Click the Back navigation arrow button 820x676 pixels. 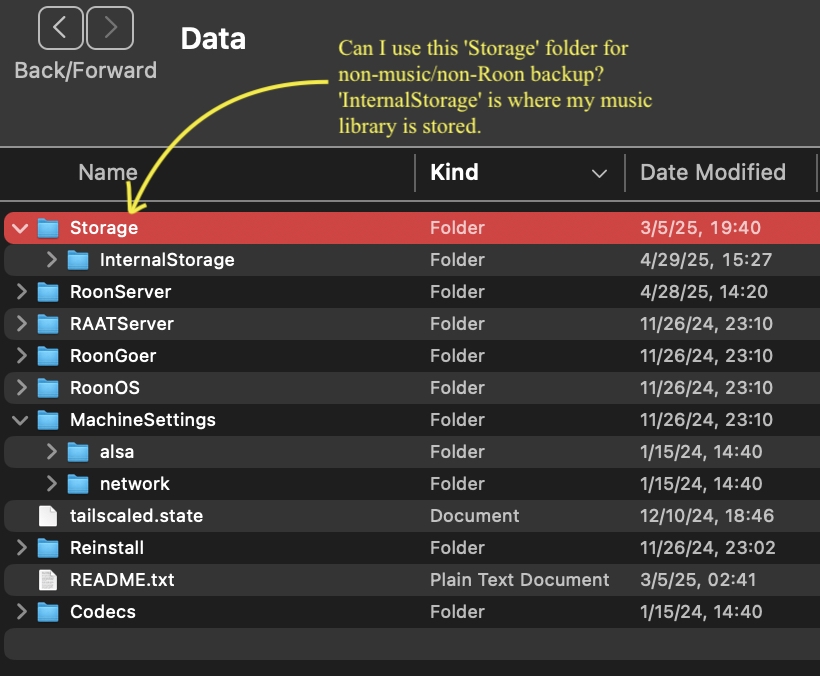point(60,28)
